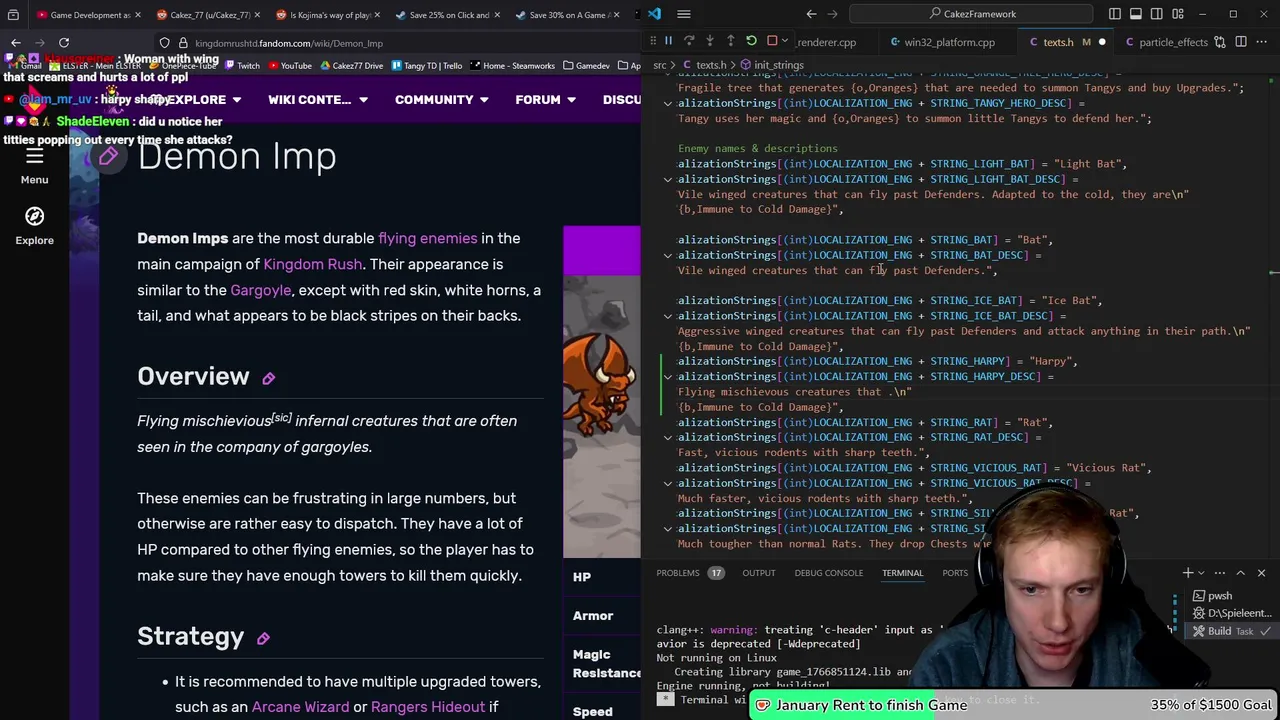Expand the FORUM wiki nav dropdown

(544, 100)
